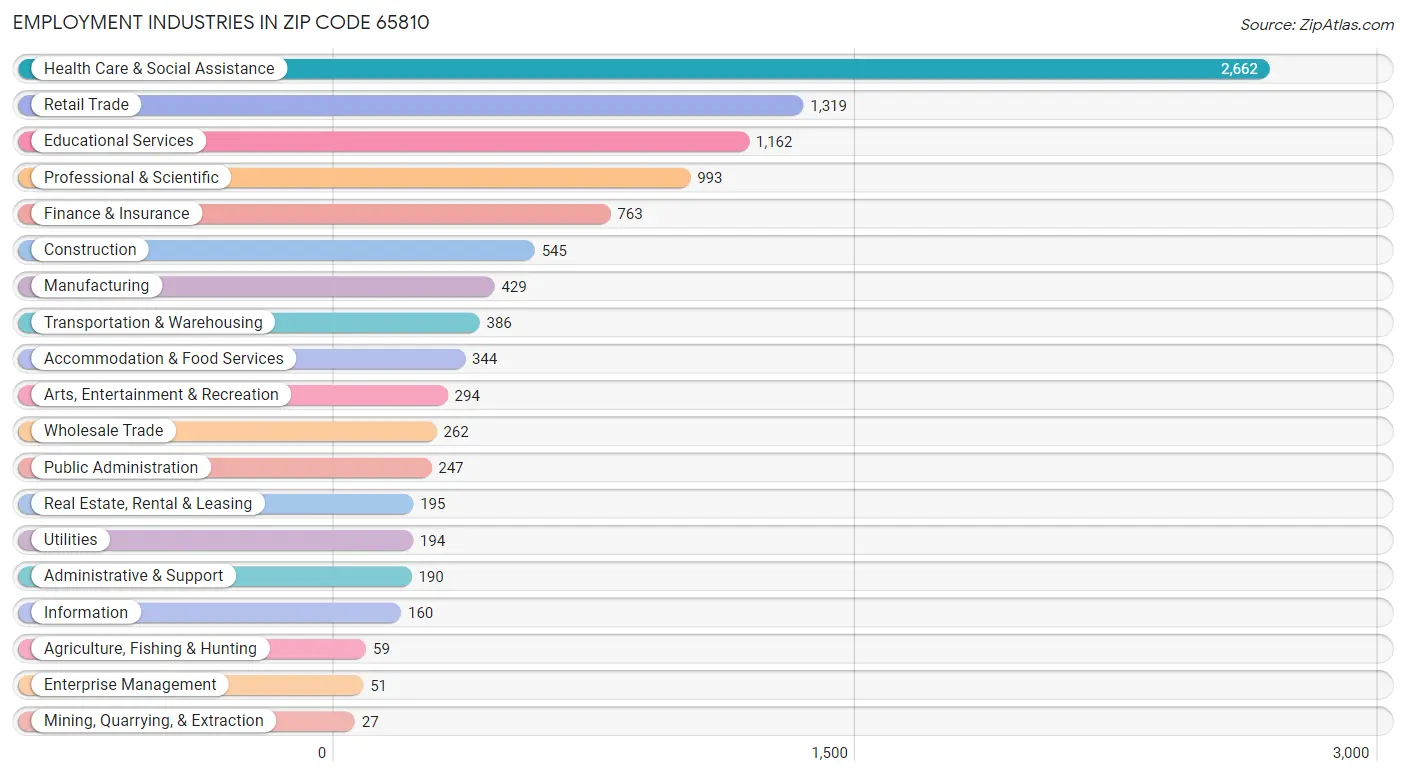
Task: Click the 294 Arts value
Action: point(467,396)
